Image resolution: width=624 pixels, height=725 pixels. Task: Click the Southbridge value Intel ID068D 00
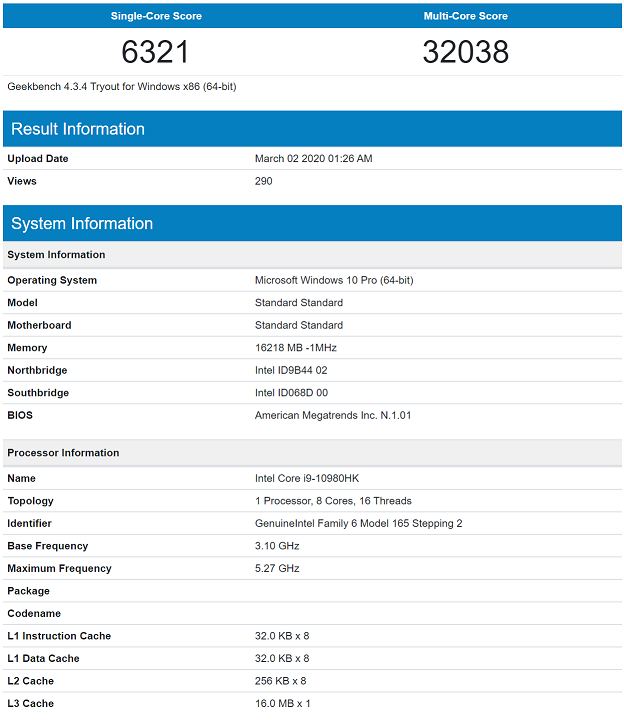tap(291, 393)
